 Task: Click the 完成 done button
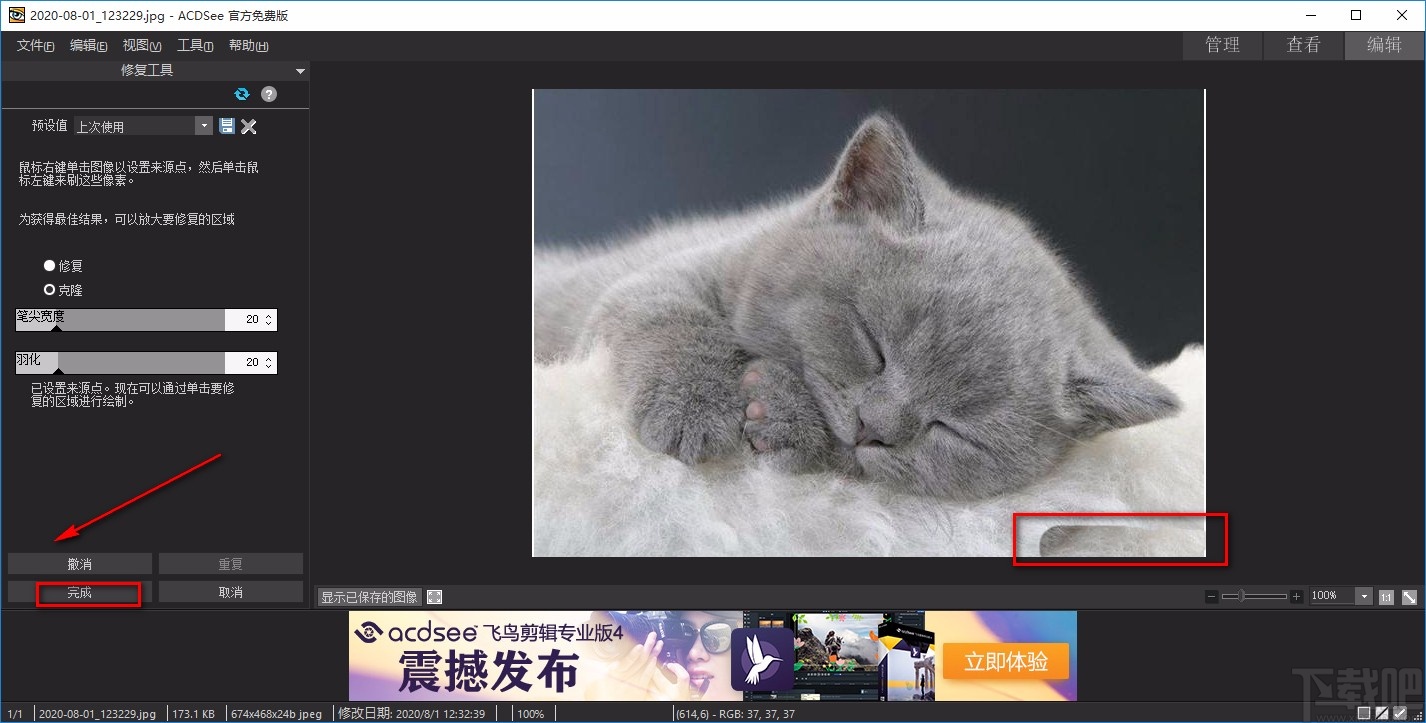[80, 592]
